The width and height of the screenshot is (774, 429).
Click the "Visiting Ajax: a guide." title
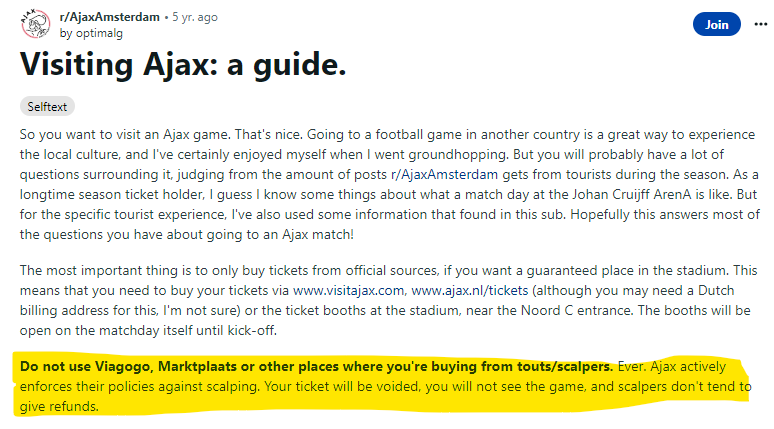coord(183,65)
